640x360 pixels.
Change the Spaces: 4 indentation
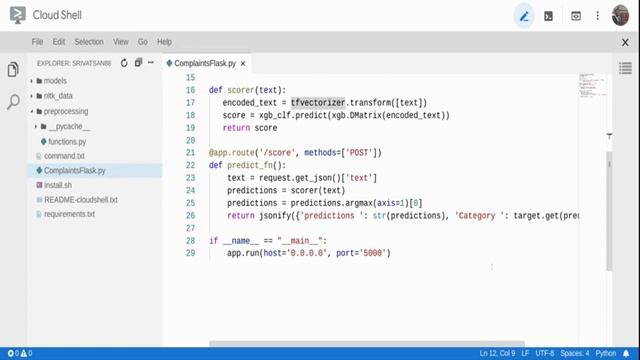coord(574,353)
